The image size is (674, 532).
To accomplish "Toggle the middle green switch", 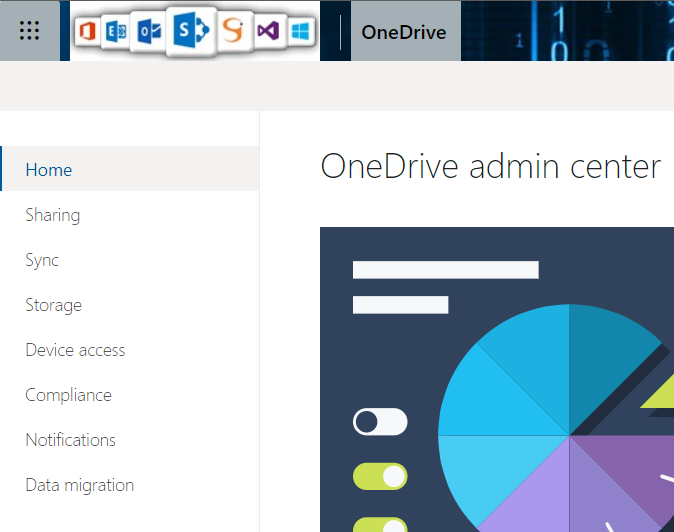I will (380, 476).
